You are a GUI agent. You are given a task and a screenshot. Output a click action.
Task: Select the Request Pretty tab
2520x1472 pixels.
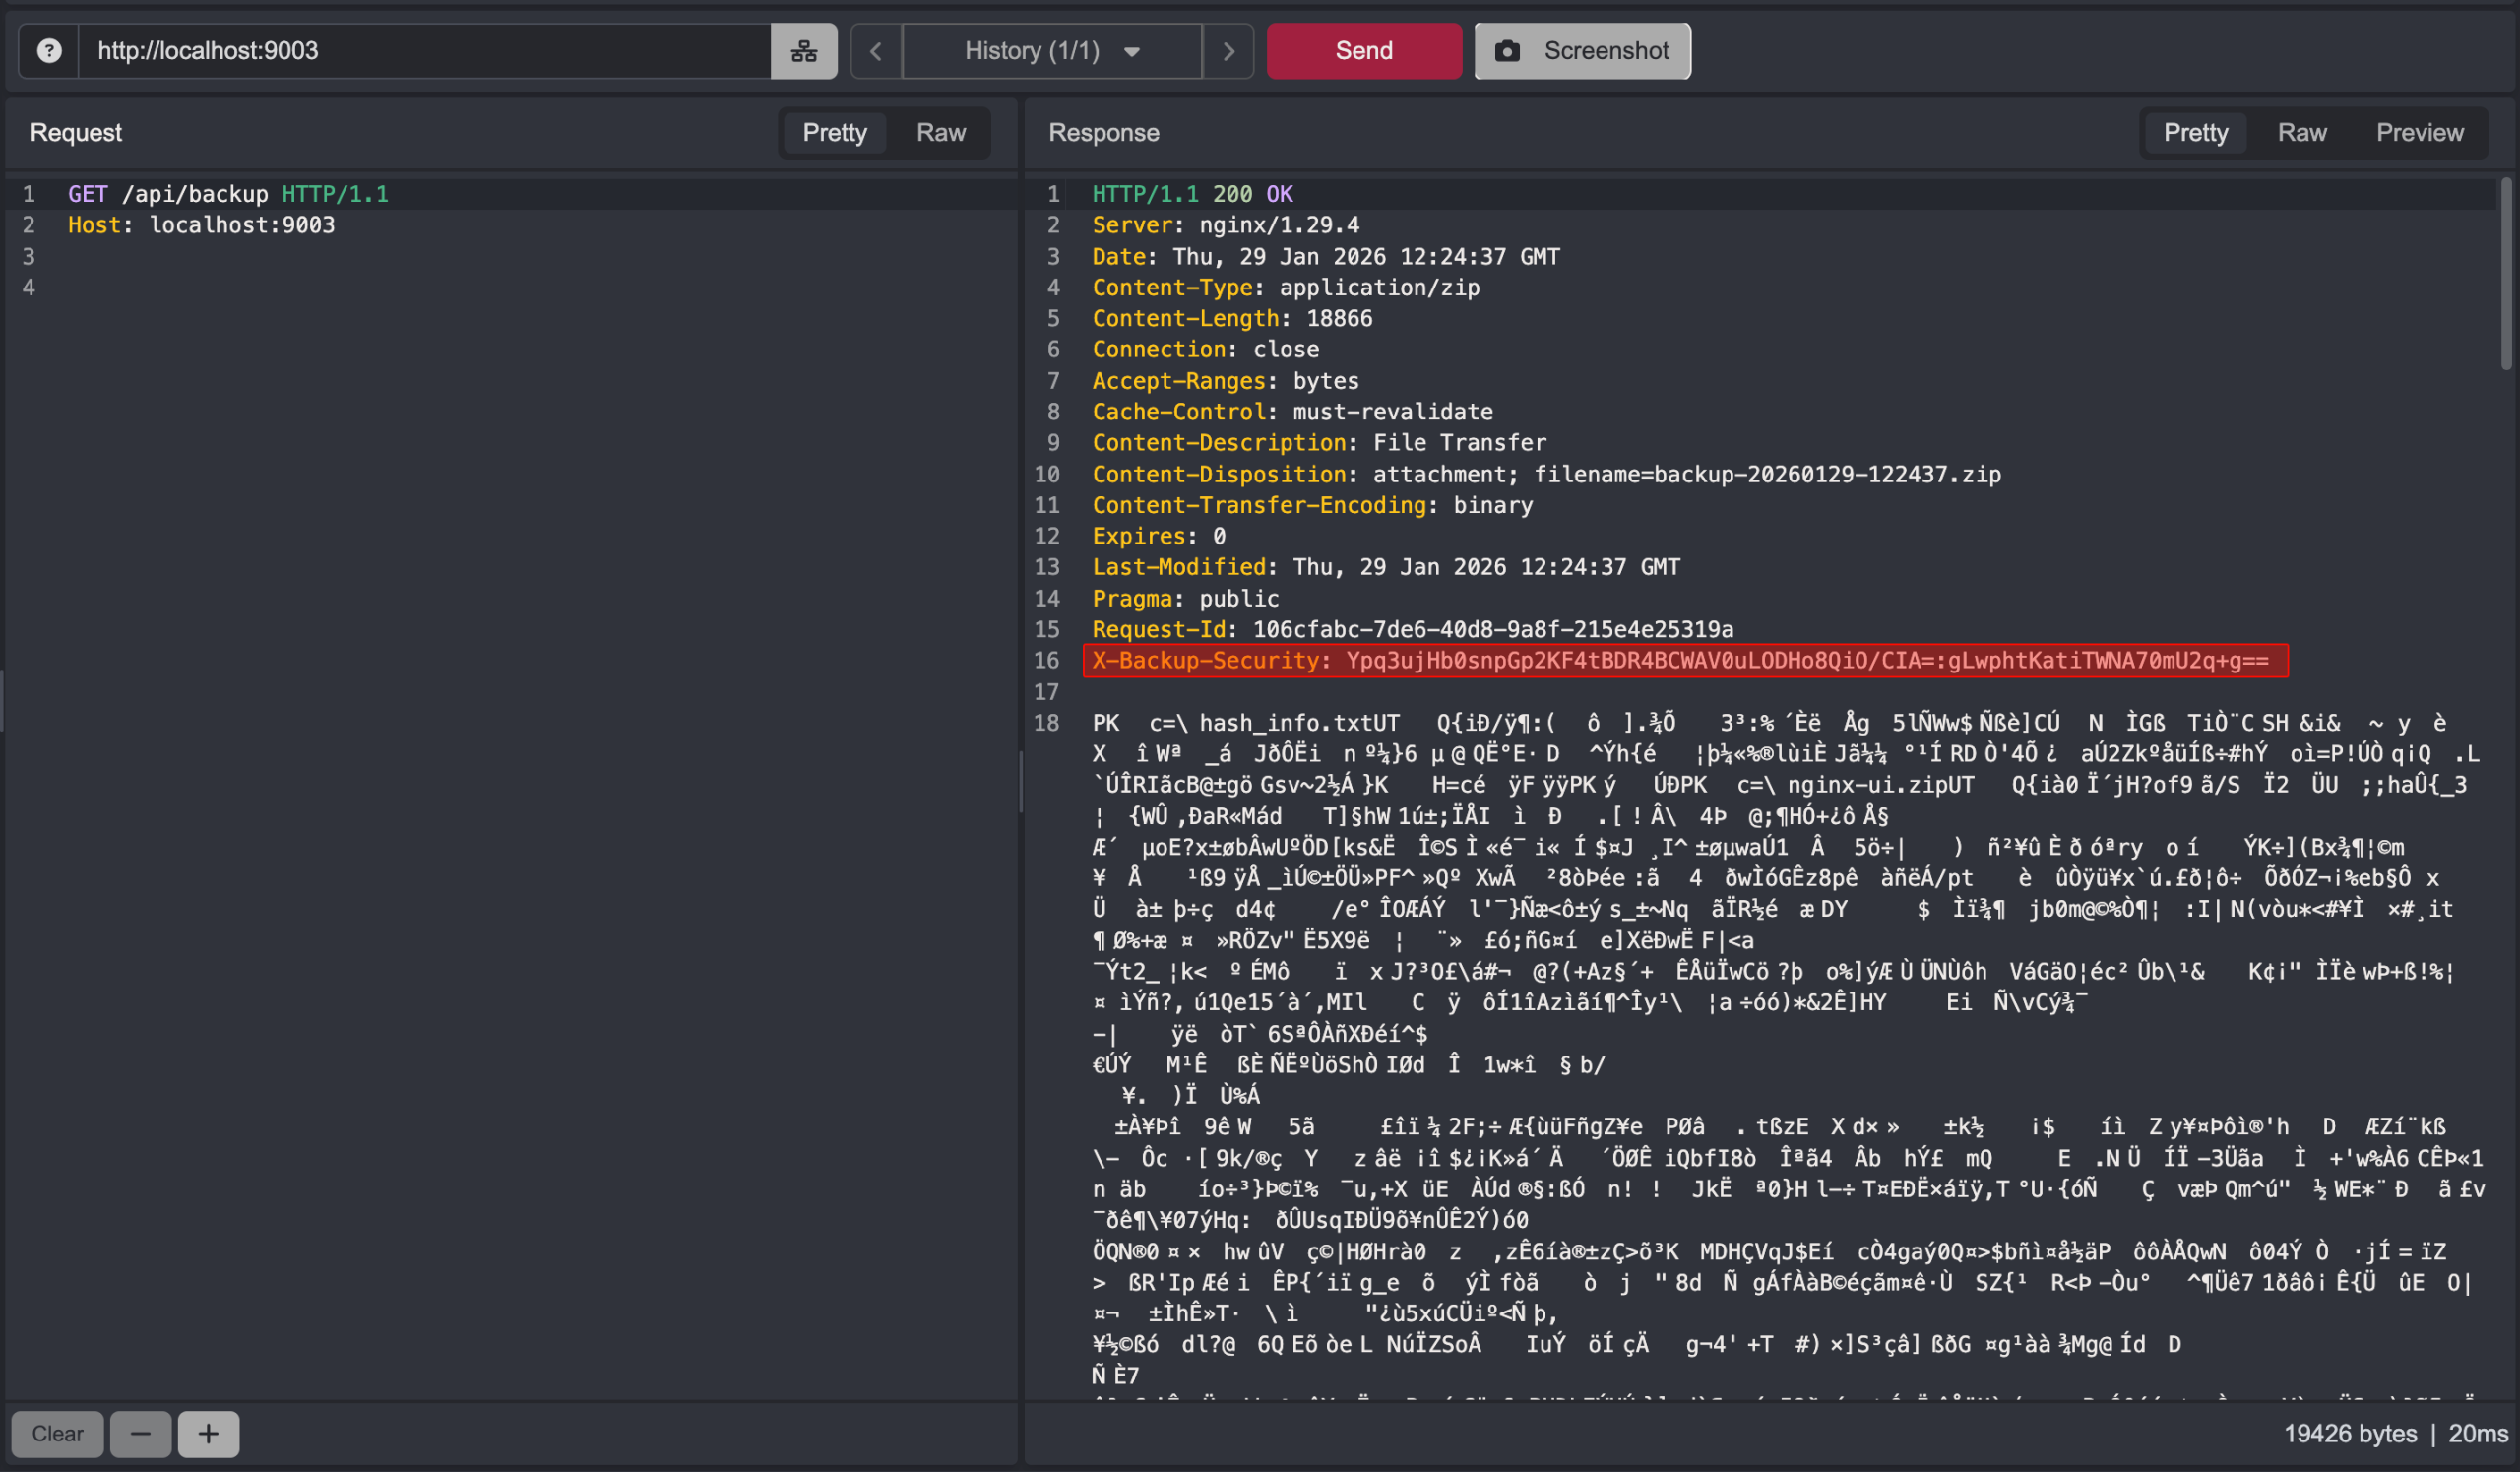click(x=834, y=133)
